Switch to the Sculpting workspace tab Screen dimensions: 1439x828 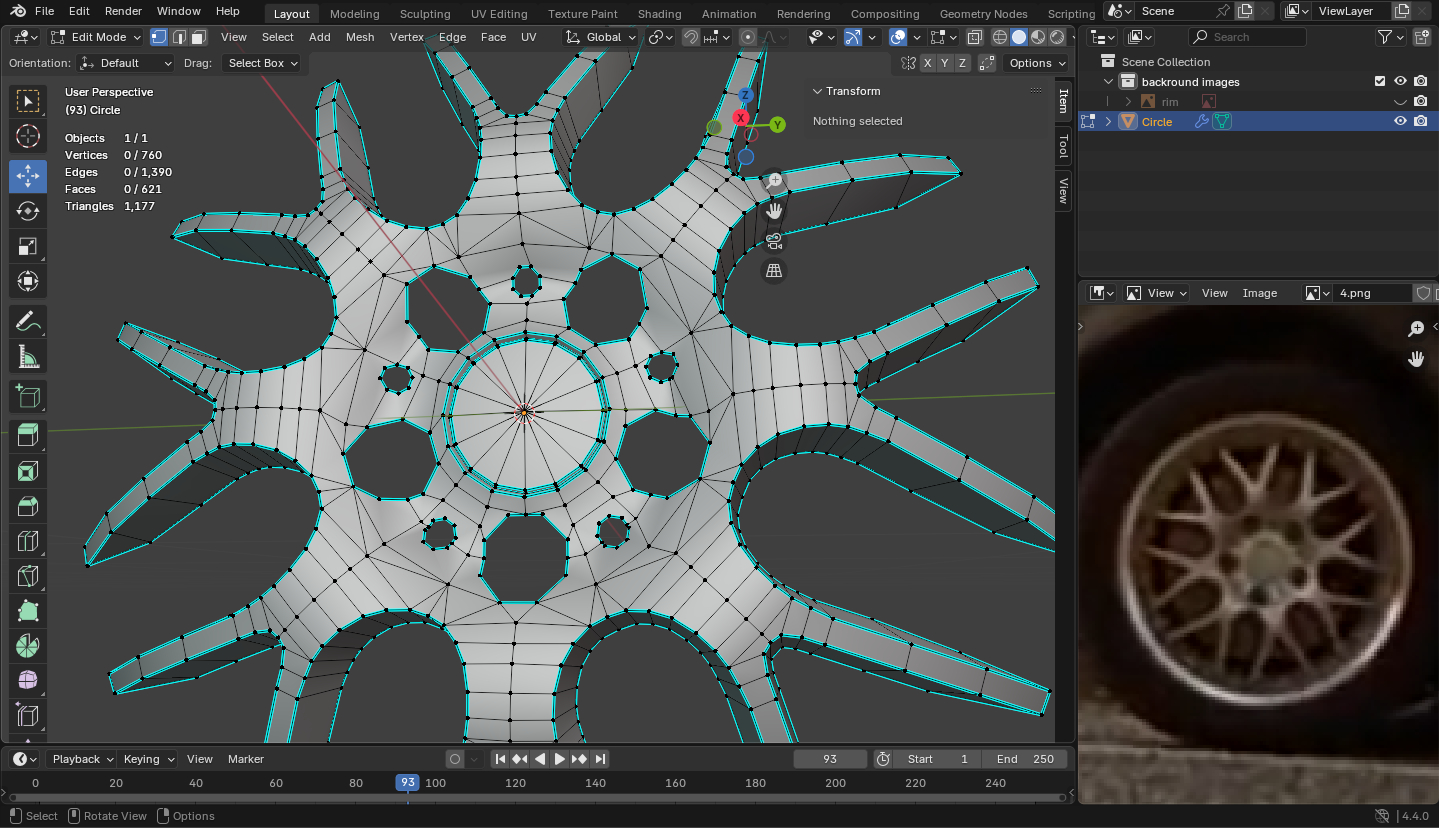point(425,14)
